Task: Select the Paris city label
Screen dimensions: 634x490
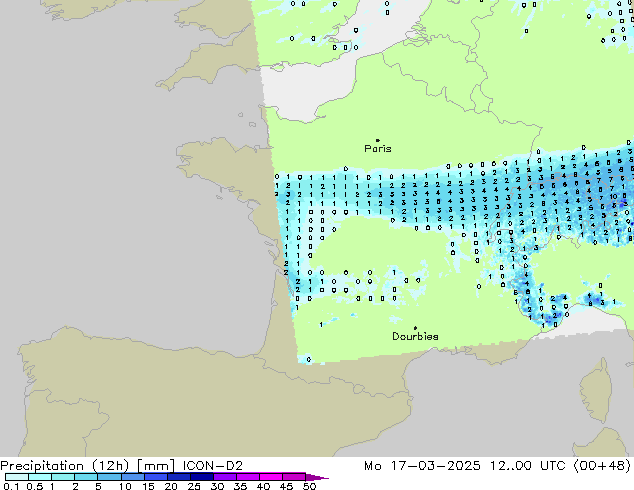Action: point(378,149)
